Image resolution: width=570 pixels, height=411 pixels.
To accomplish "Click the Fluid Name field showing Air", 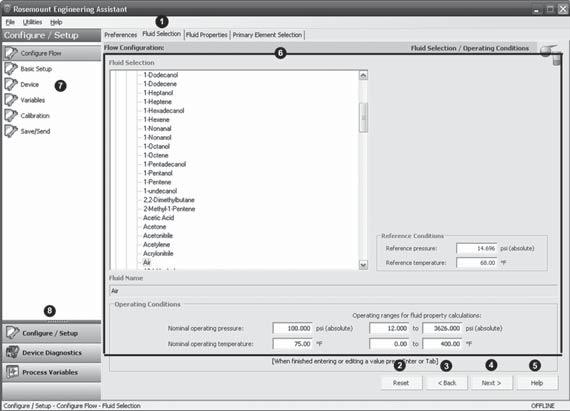I will point(333,291).
